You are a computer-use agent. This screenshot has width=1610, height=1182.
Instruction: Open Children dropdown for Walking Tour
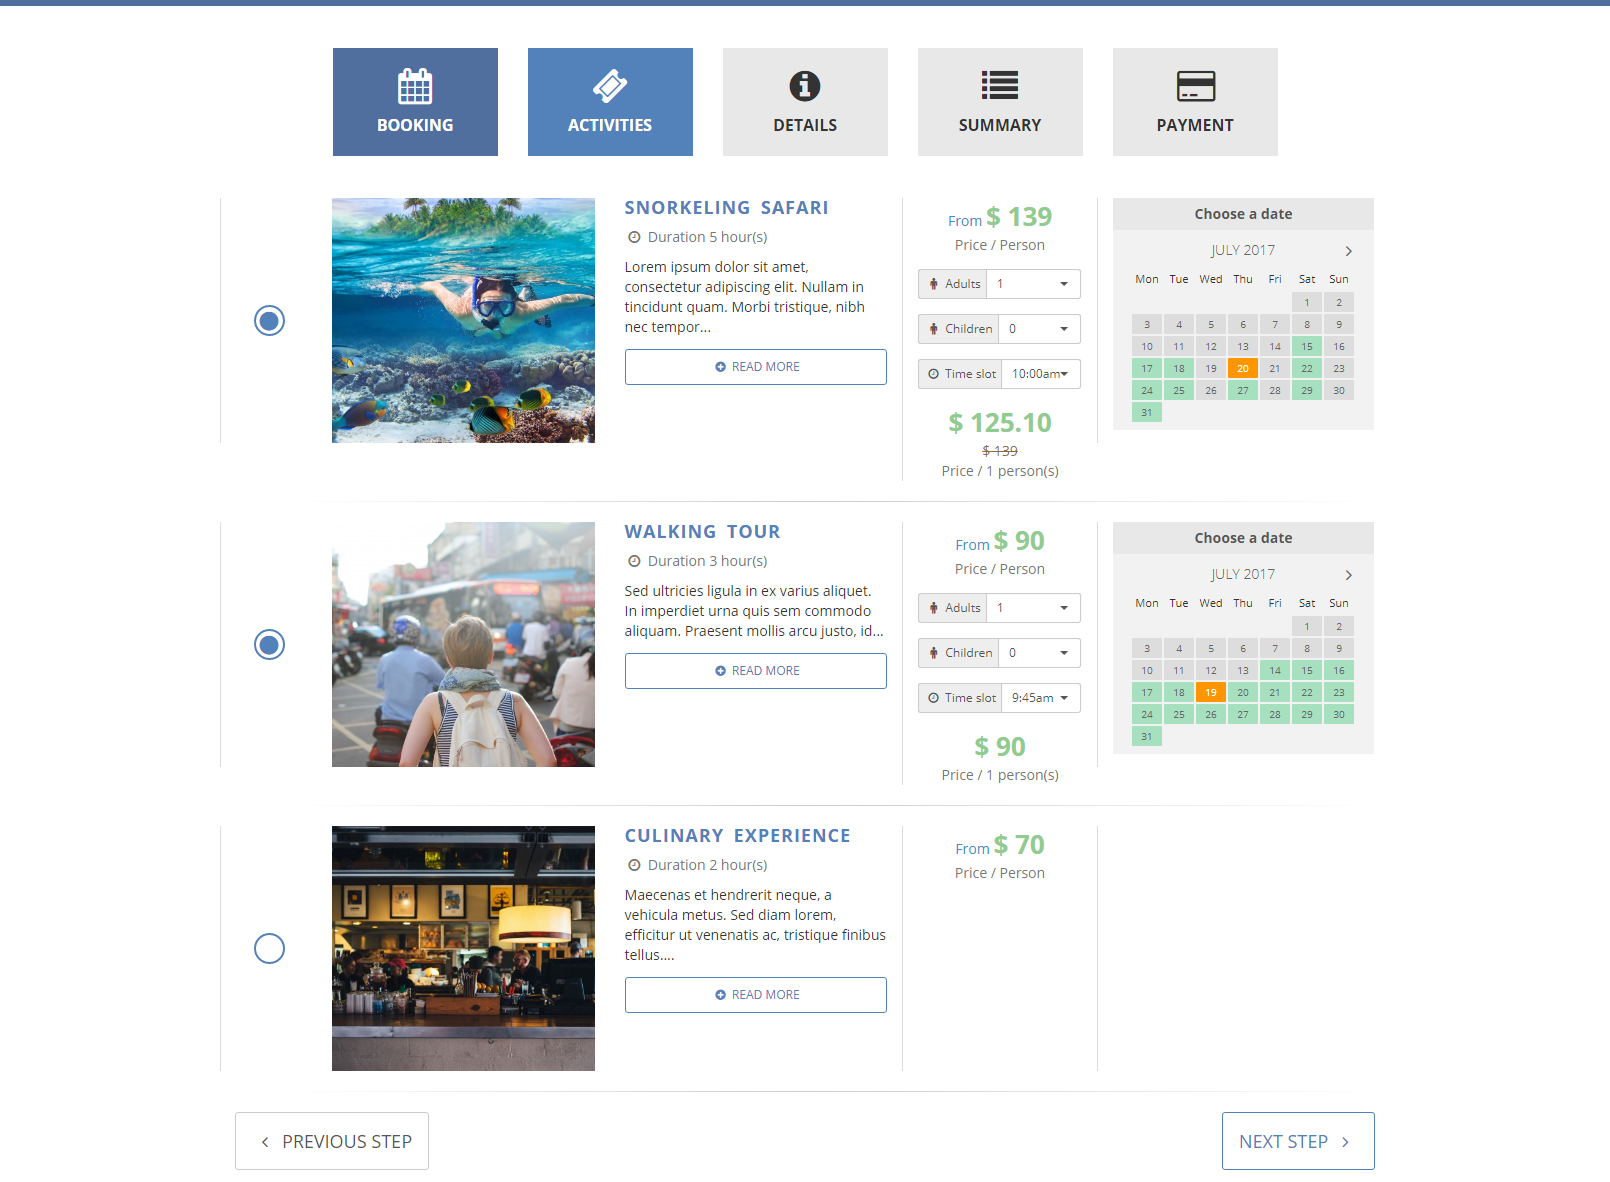point(1039,653)
